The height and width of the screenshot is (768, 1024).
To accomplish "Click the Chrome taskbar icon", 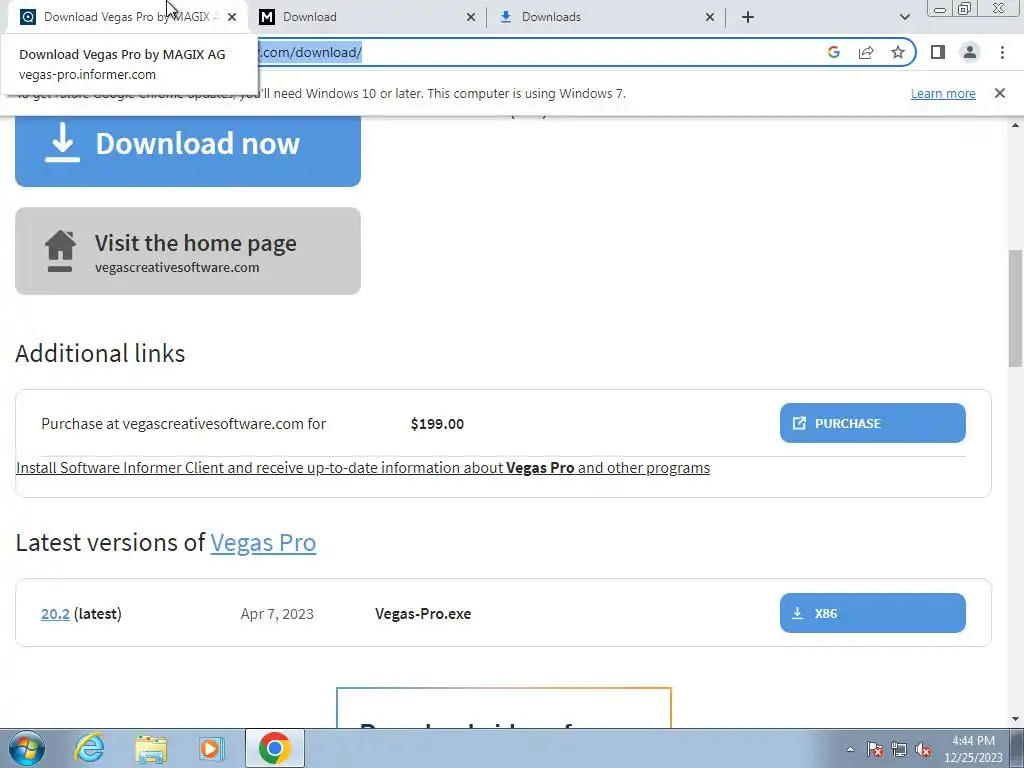I will pyautogui.click(x=275, y=748).
